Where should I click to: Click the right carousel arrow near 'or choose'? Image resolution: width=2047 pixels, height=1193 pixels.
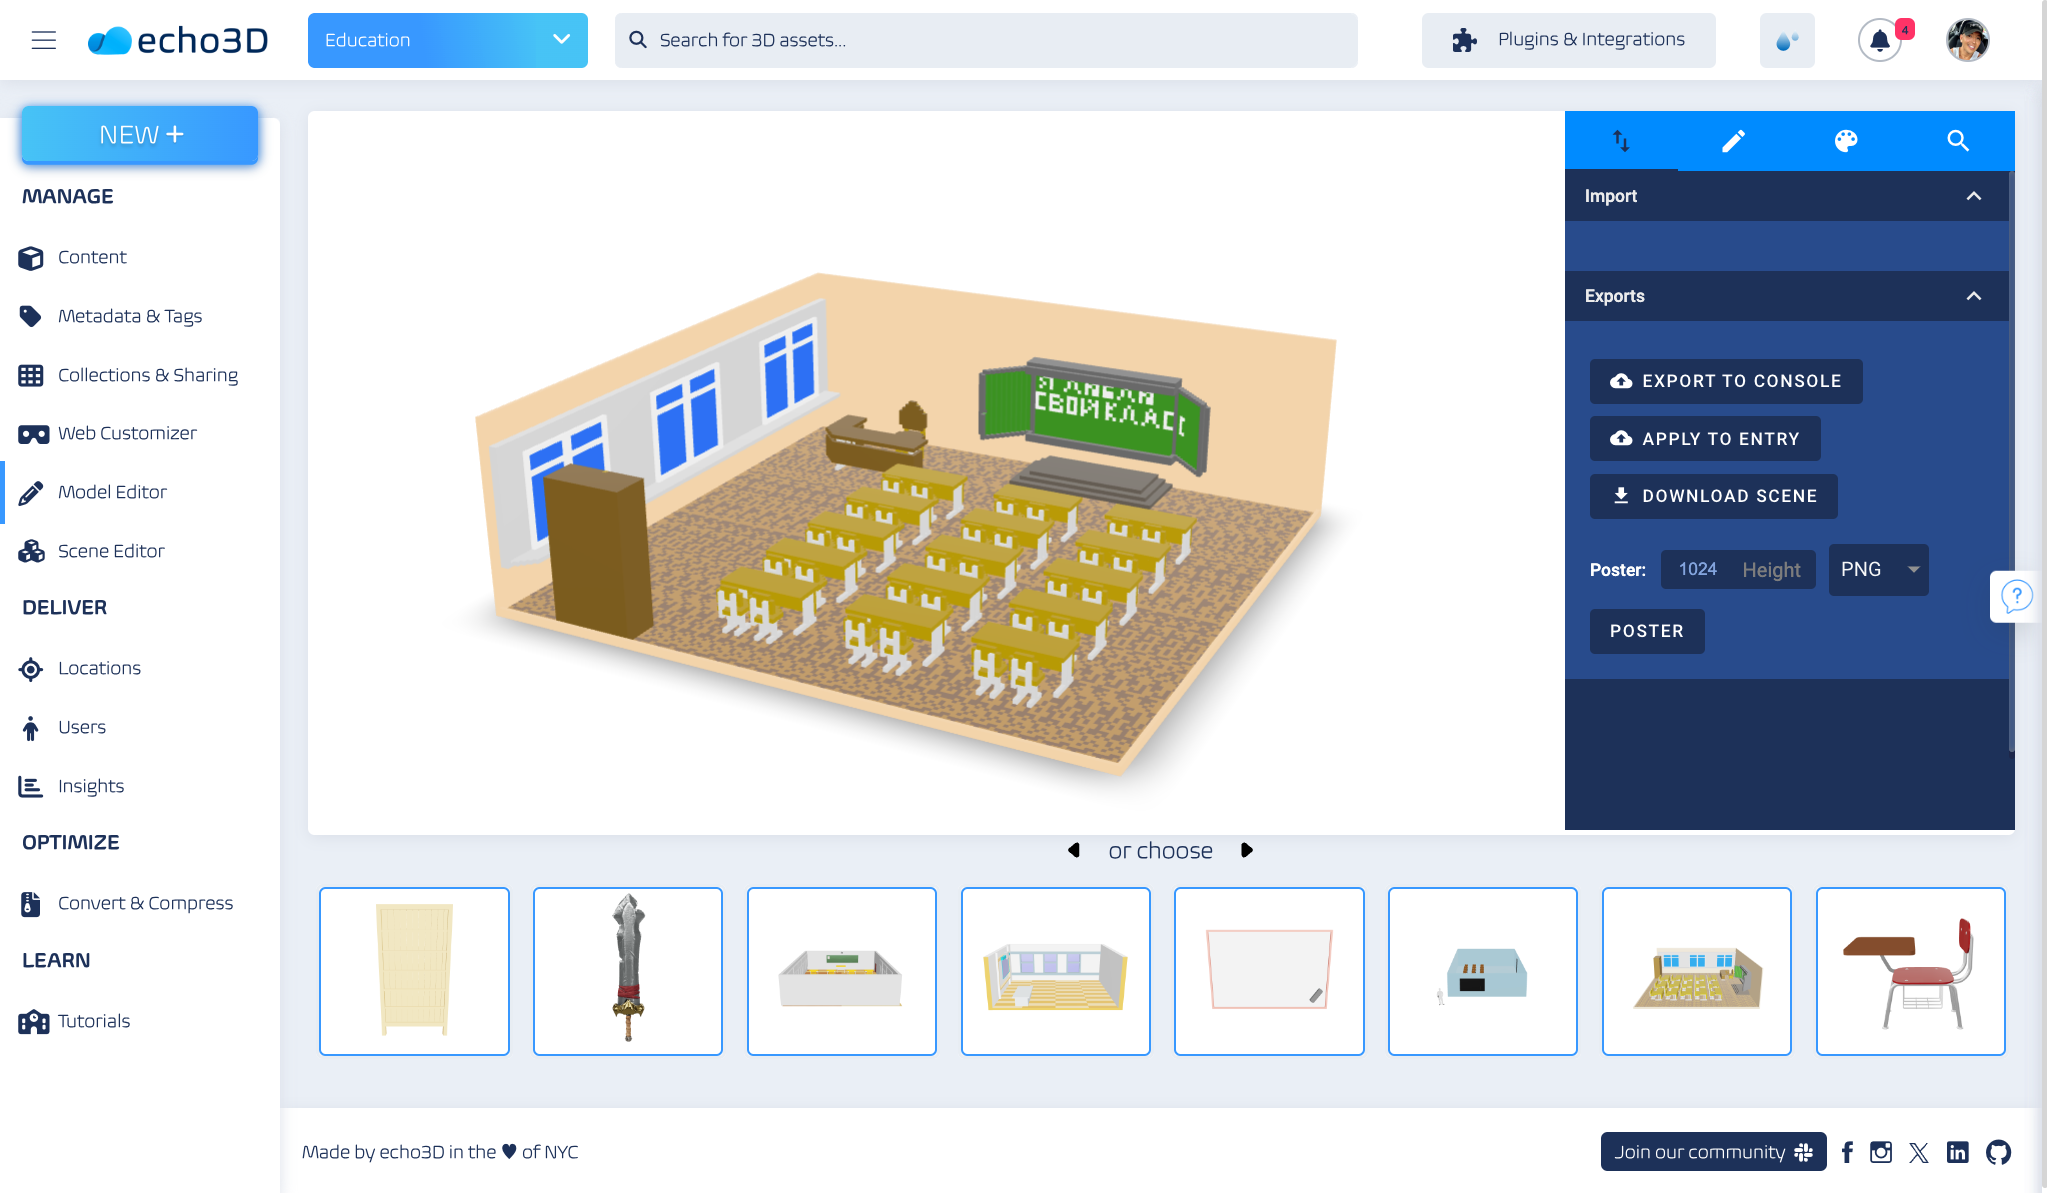[x=1246, y=850]
